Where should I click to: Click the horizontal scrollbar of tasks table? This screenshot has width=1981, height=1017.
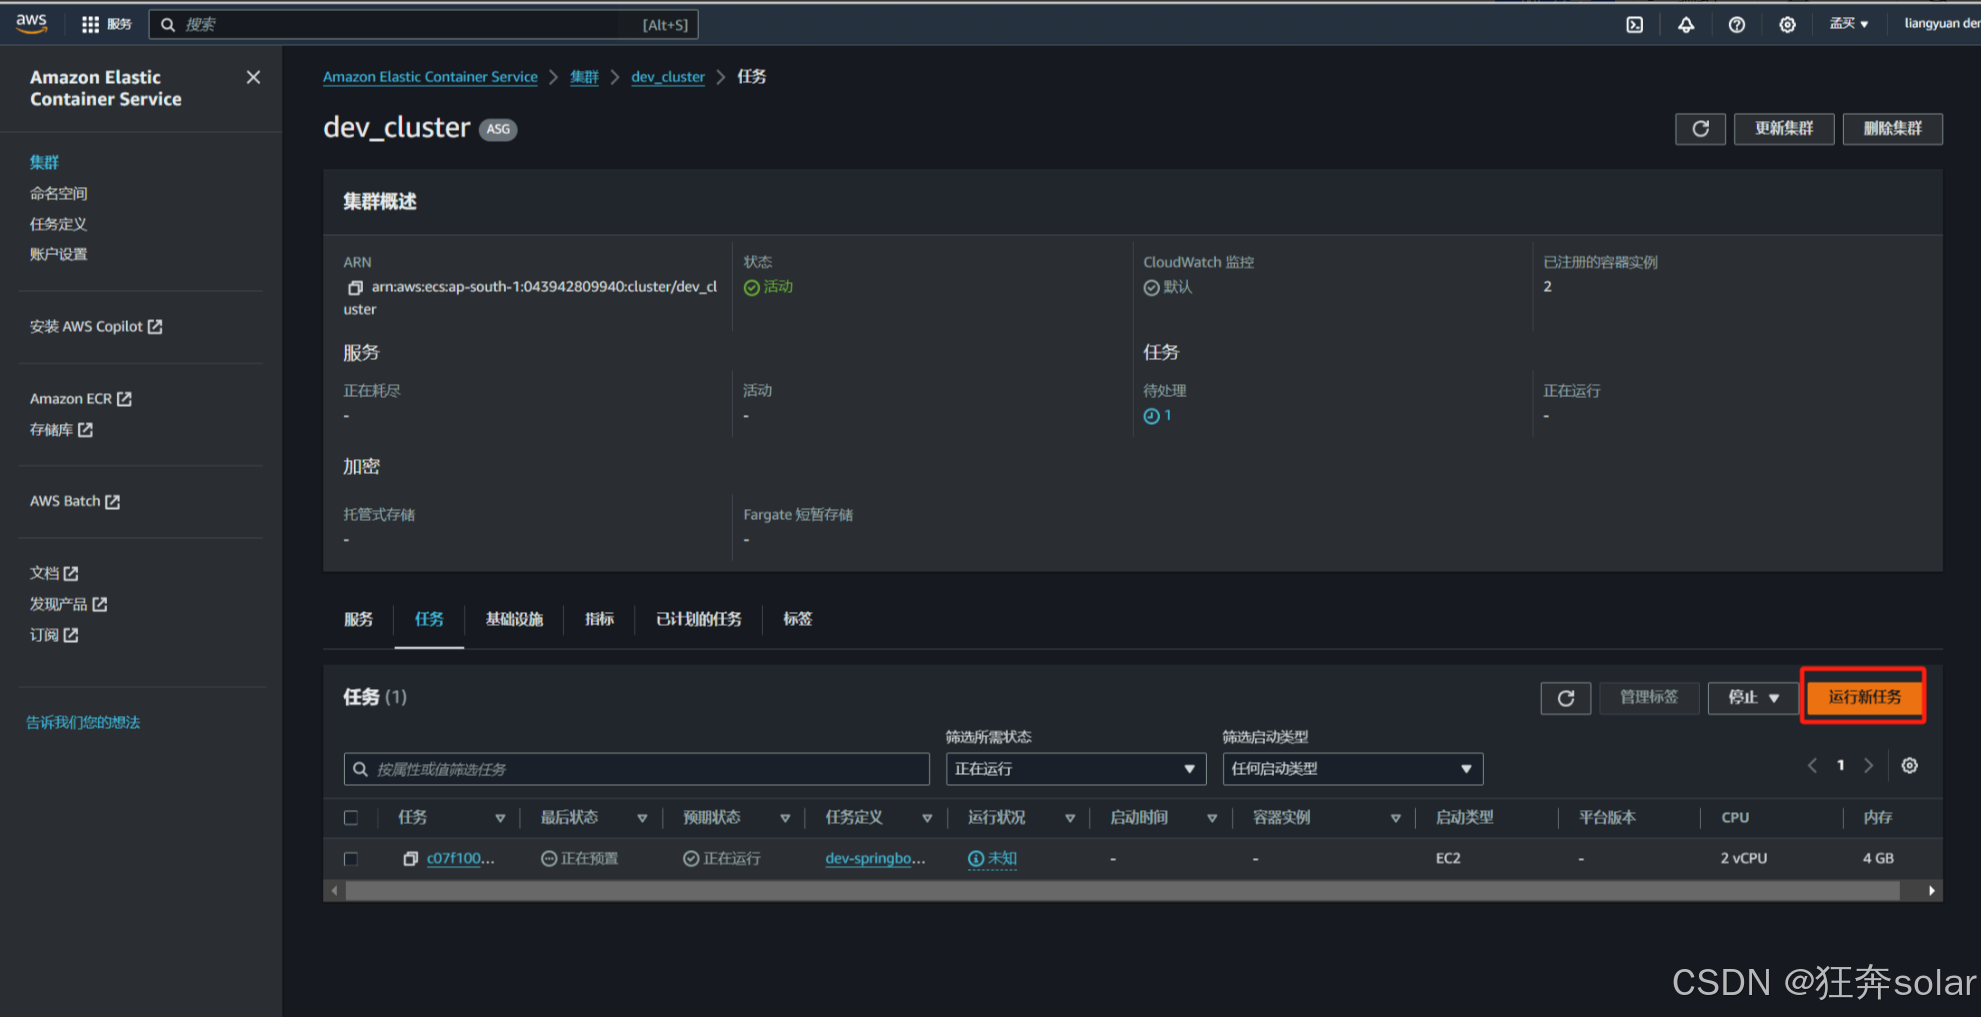[1122, 891]
